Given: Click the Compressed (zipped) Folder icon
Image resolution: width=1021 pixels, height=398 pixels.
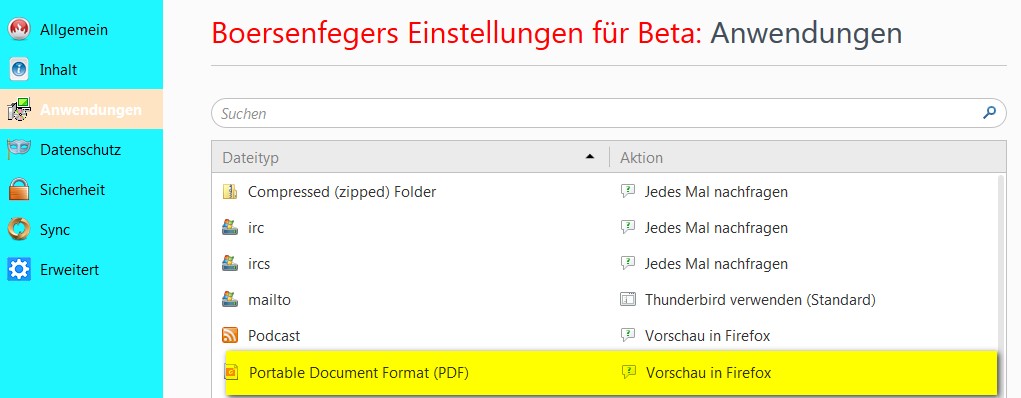Looking at the screenshot, I should (230, 192).
